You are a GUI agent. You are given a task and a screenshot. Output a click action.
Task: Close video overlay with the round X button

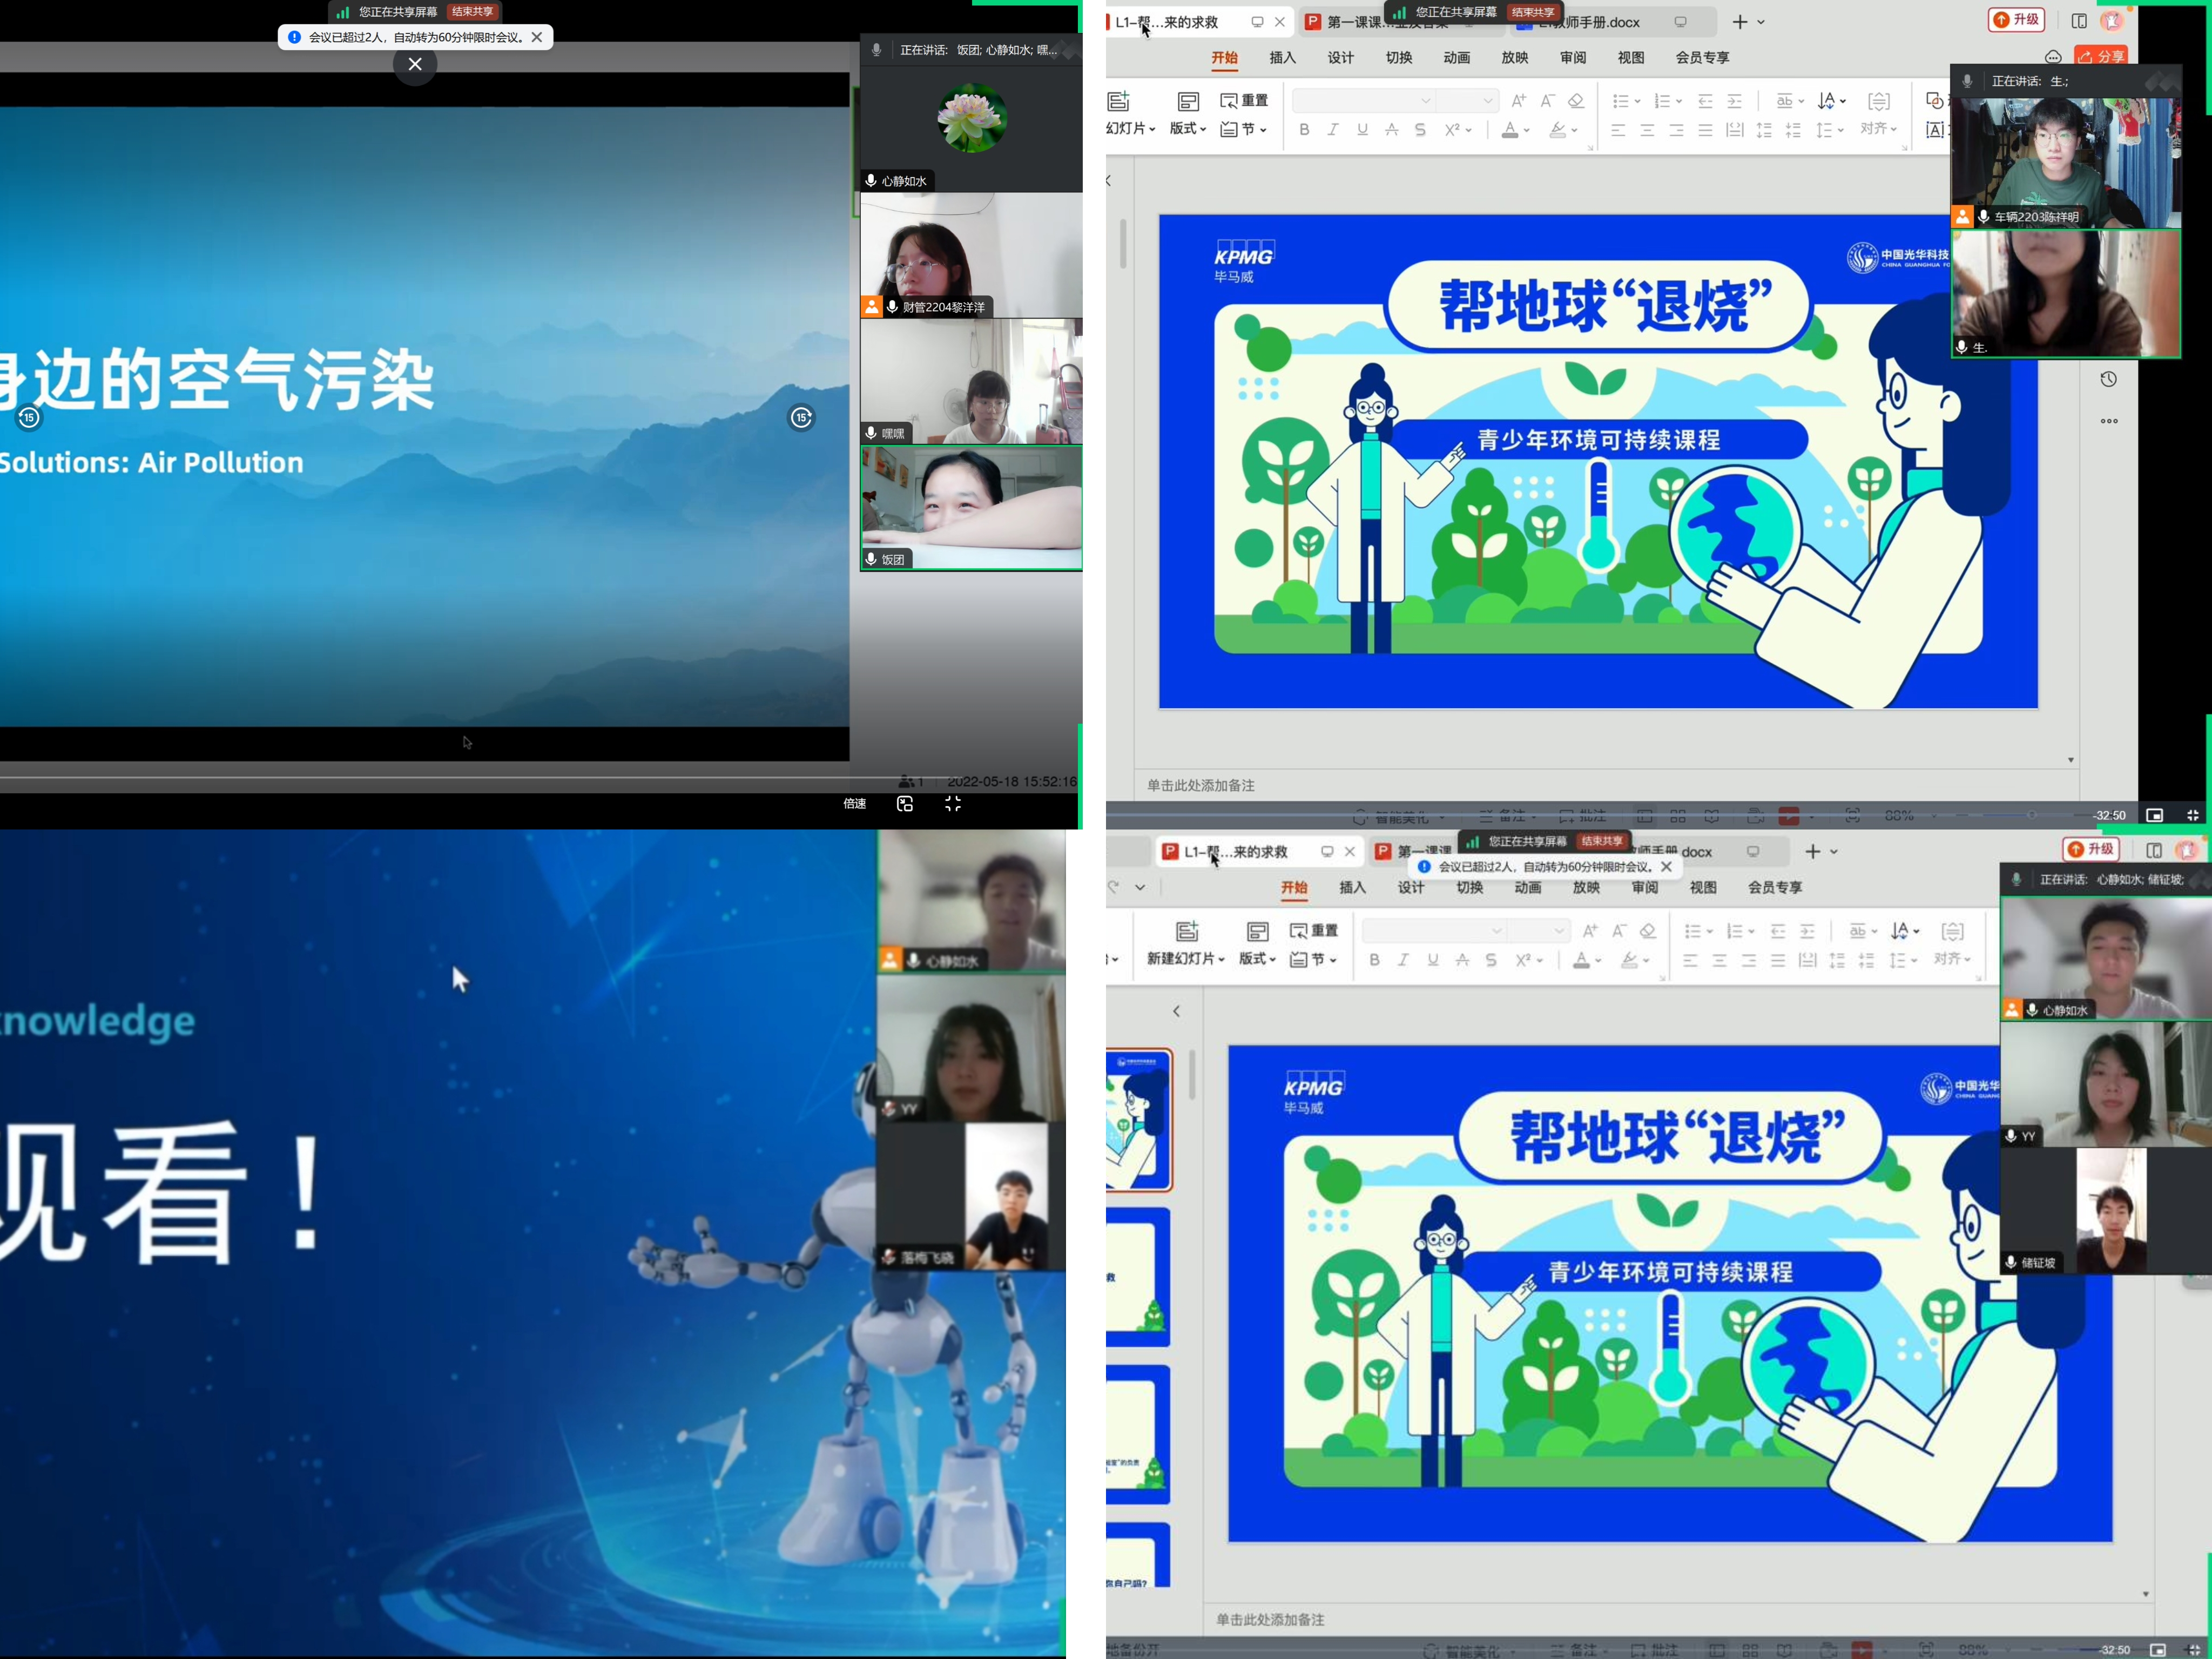click(415, 65)
